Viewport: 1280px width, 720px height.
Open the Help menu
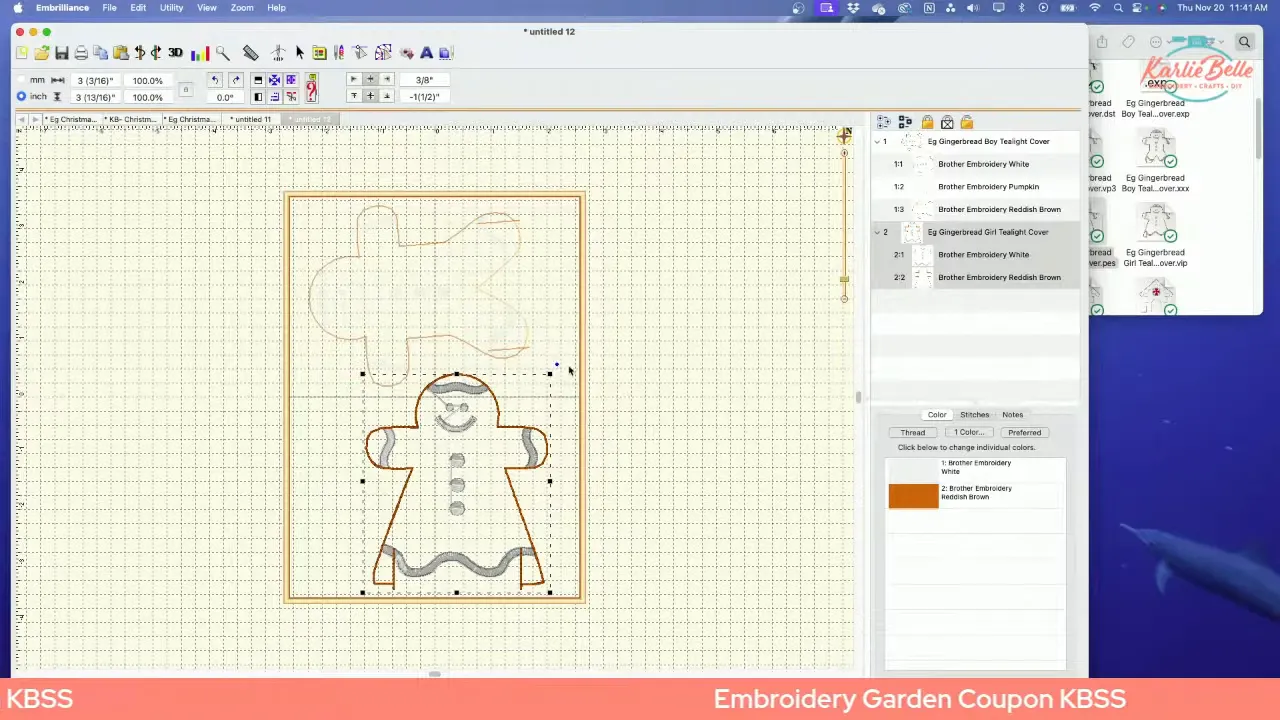click(x=276, y=7)
